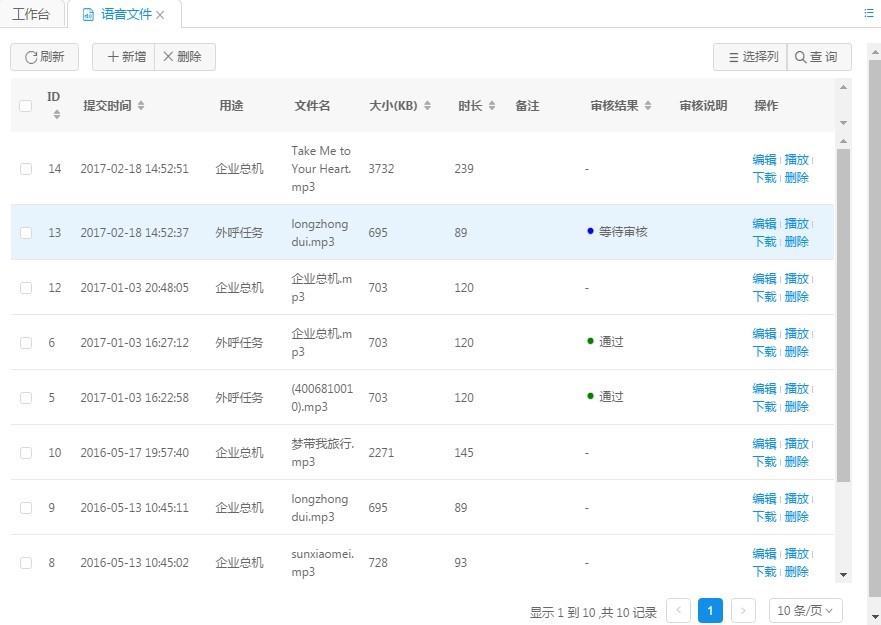Click 播放 for Take Me to Your Heart.mp3
The width and height of the screenshot is (881, 625).
[x=796, y=160]
